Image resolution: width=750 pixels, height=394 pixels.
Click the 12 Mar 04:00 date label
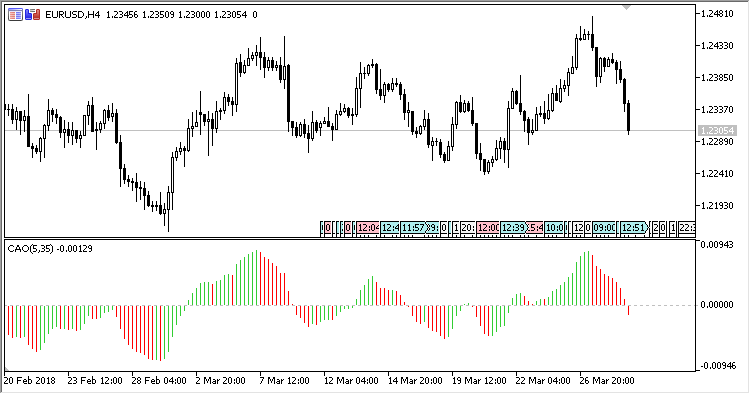click(x=351, y=381)
